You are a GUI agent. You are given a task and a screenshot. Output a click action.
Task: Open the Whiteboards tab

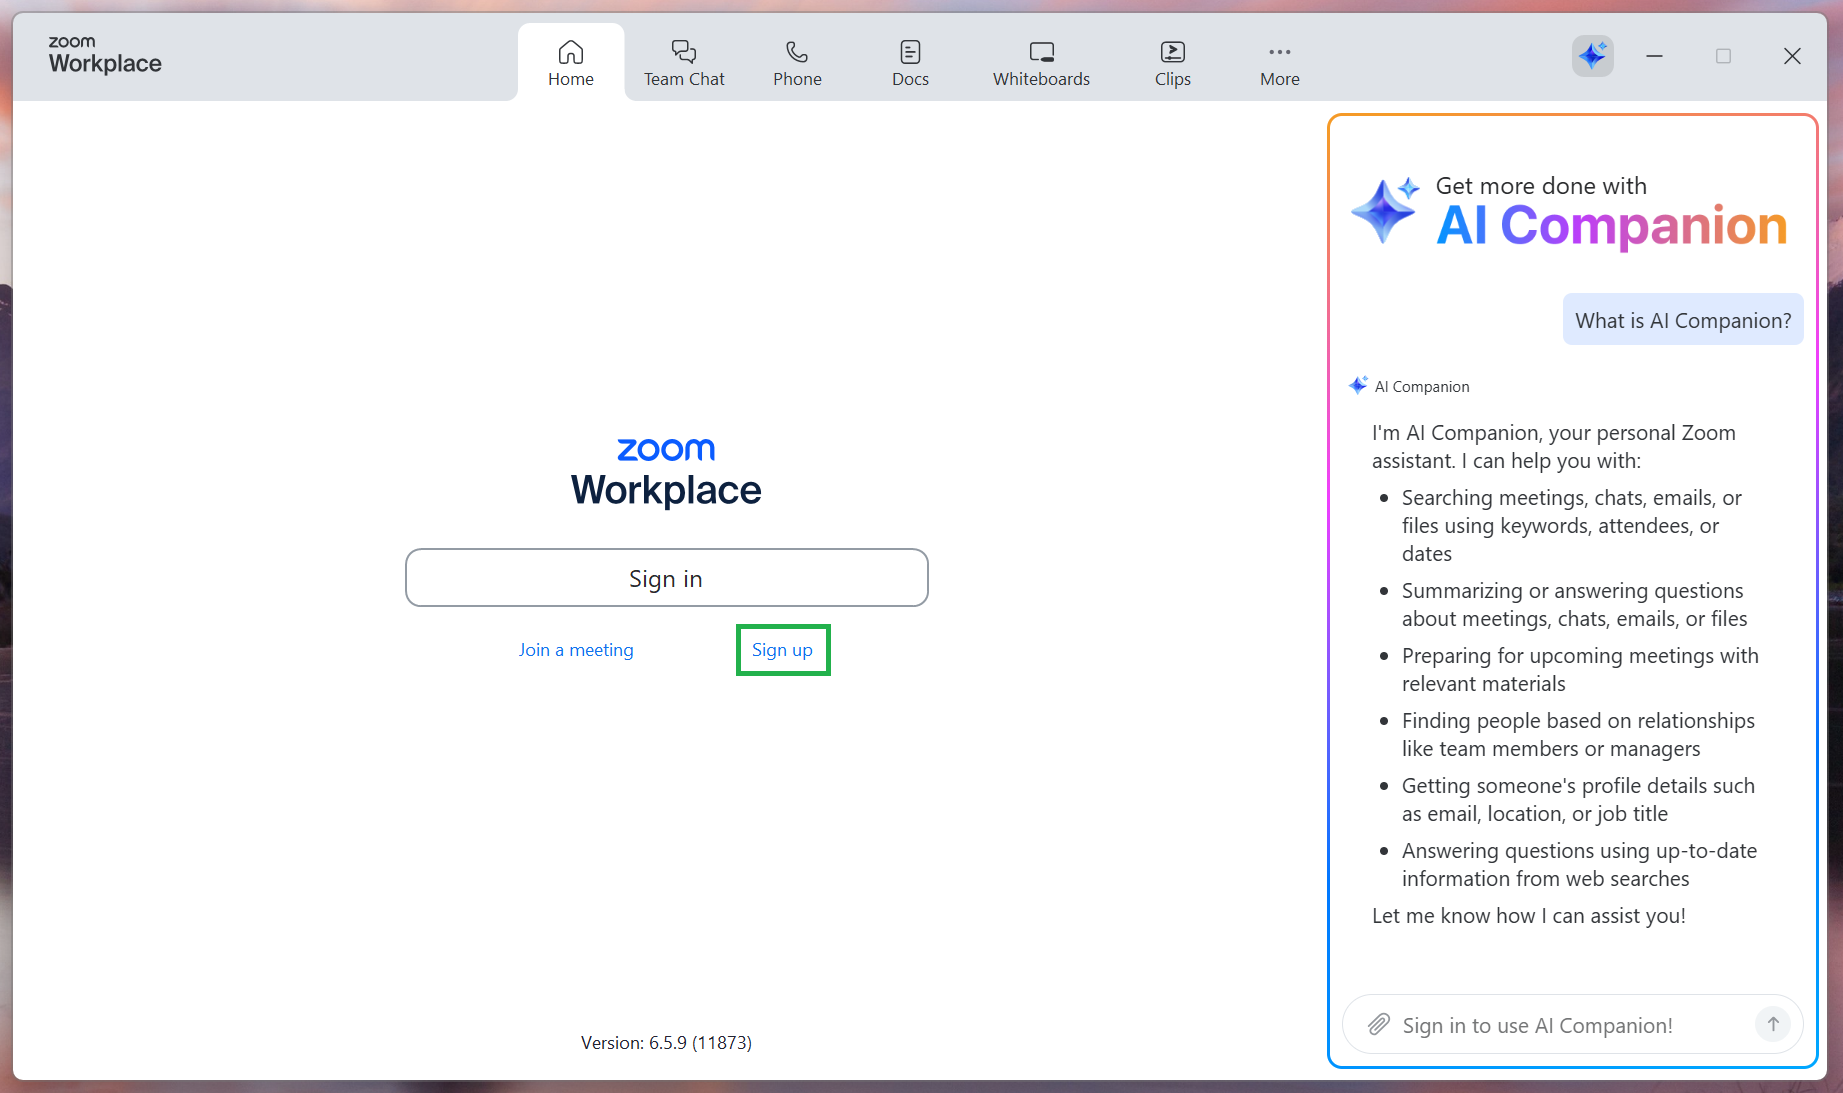point(1041,63)
